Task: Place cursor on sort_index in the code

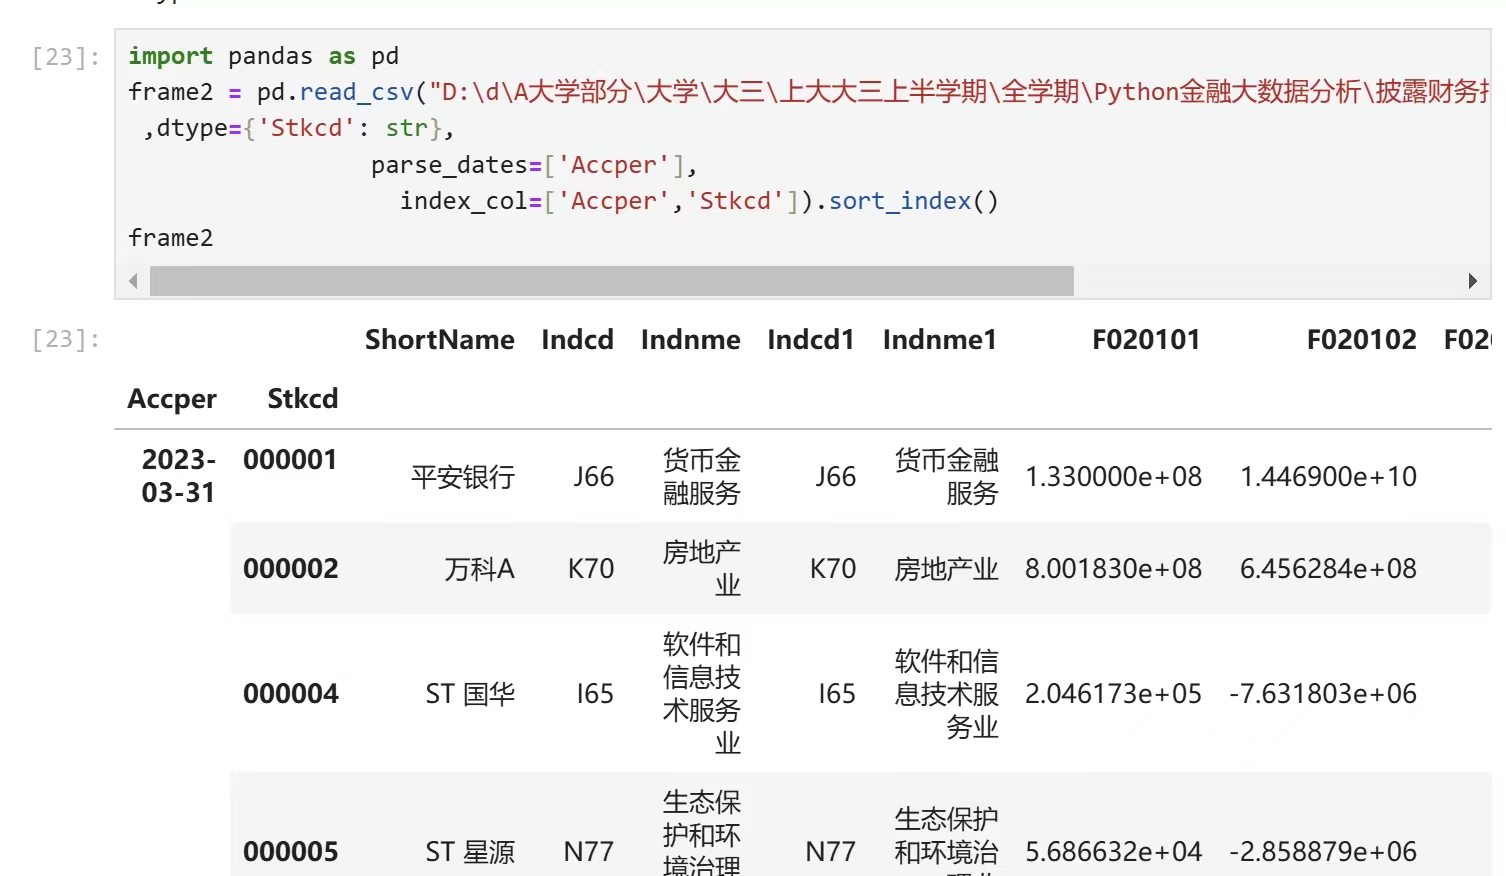Action: [x=899, y=201]
